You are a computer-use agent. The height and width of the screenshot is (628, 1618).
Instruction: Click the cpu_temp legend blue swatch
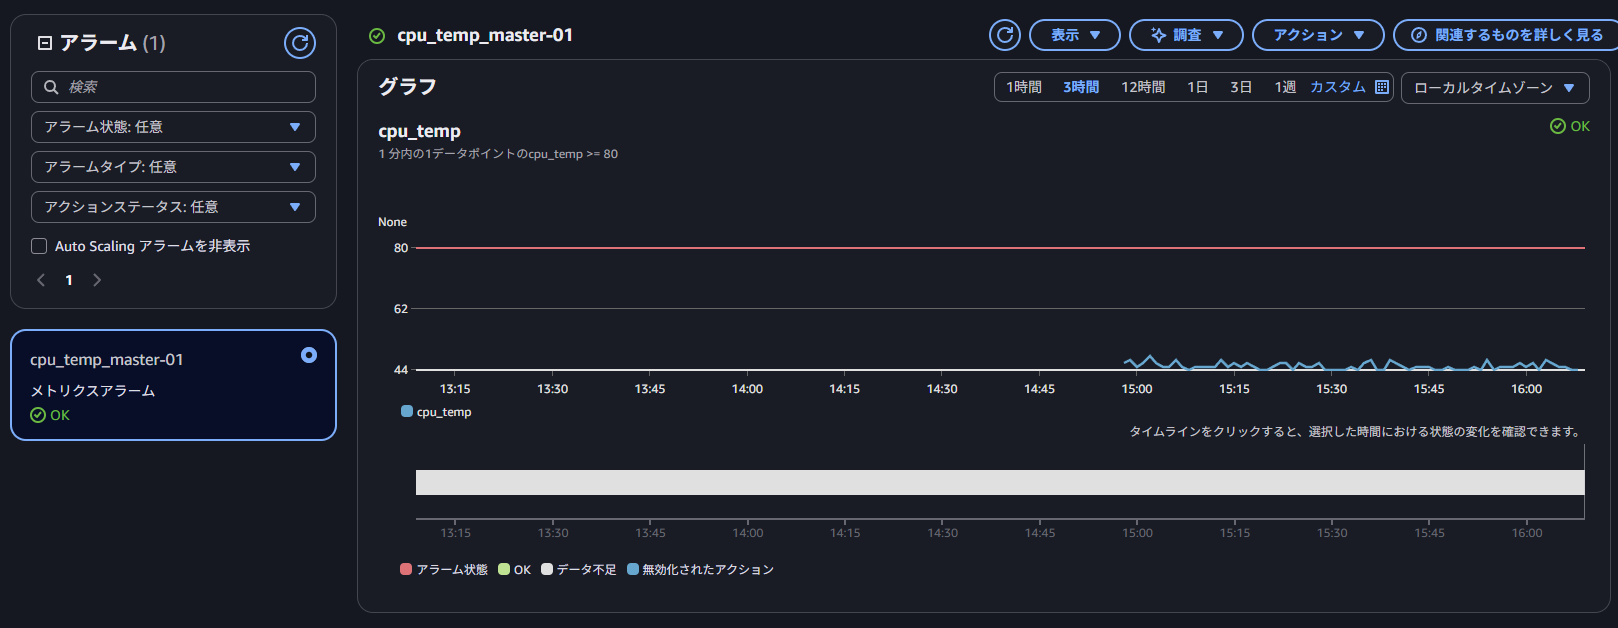[407, 411]
